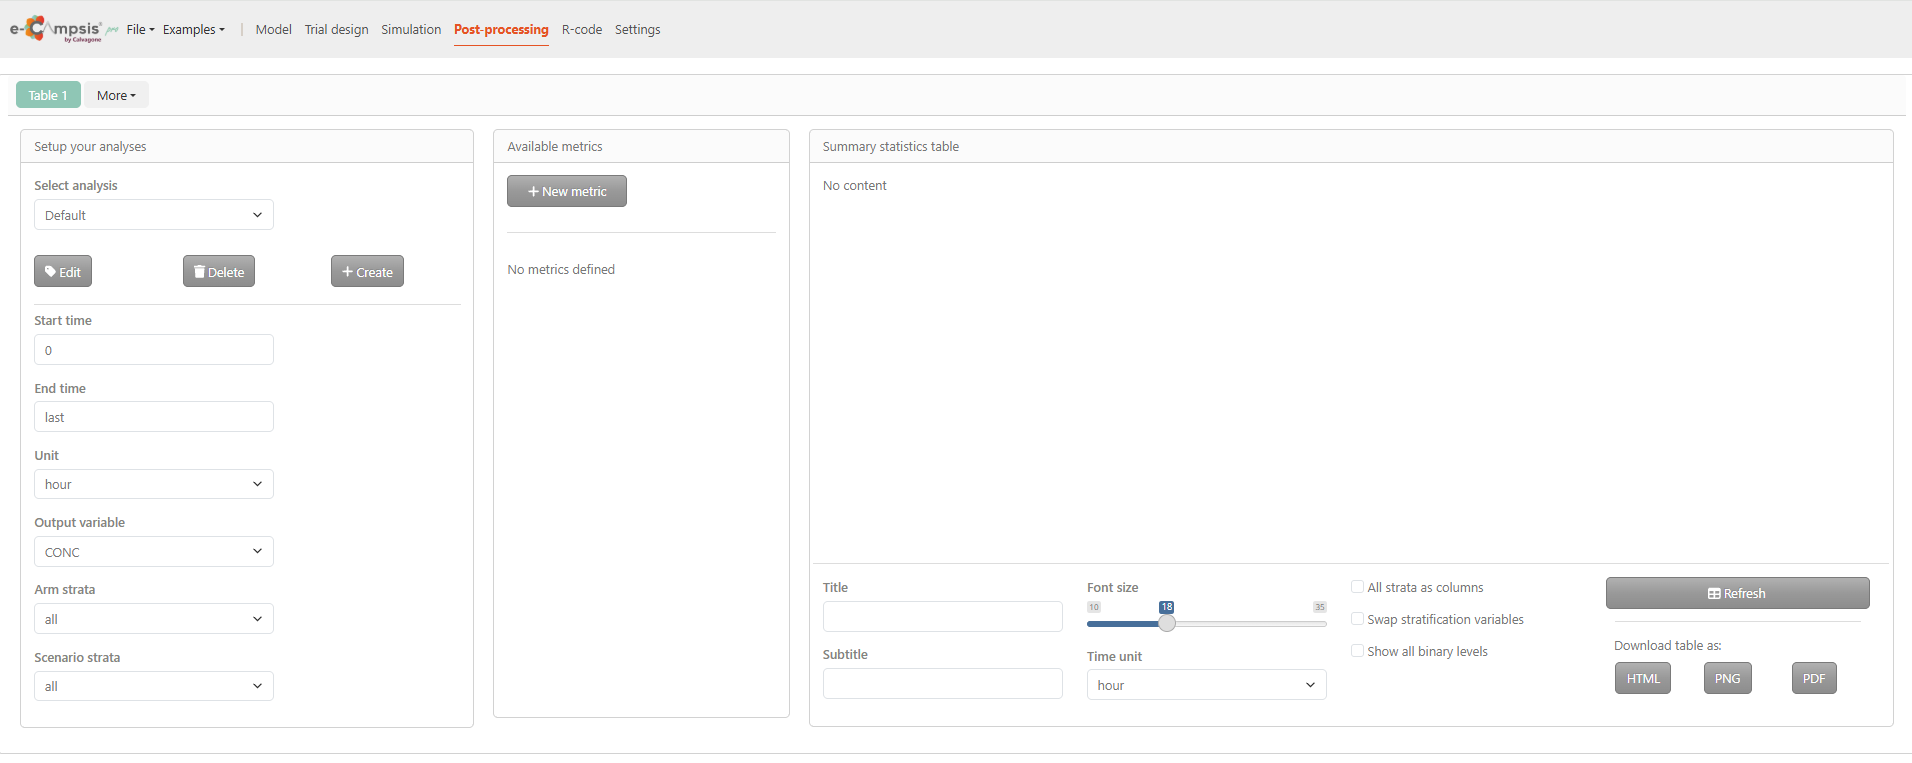Viewport: 1912px width, 763px height.
Task: Refresh the summary statistics table
Action: click(1737, 593)
